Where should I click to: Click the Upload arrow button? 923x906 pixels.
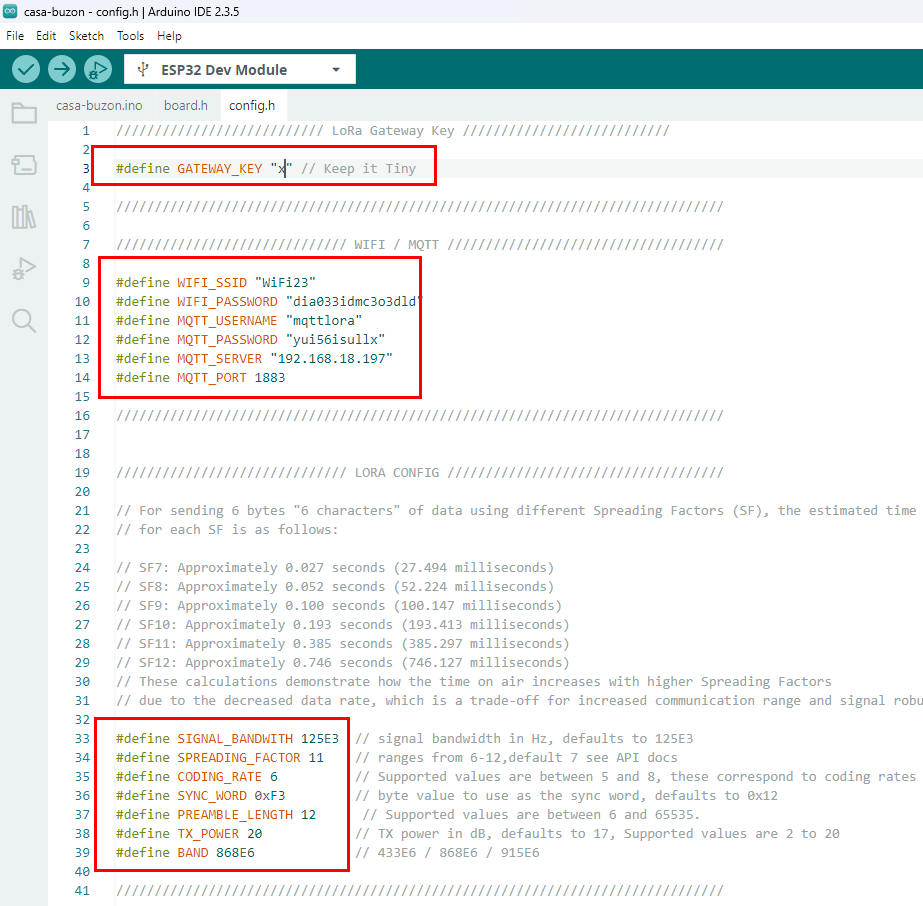click(x=62, y=70)
